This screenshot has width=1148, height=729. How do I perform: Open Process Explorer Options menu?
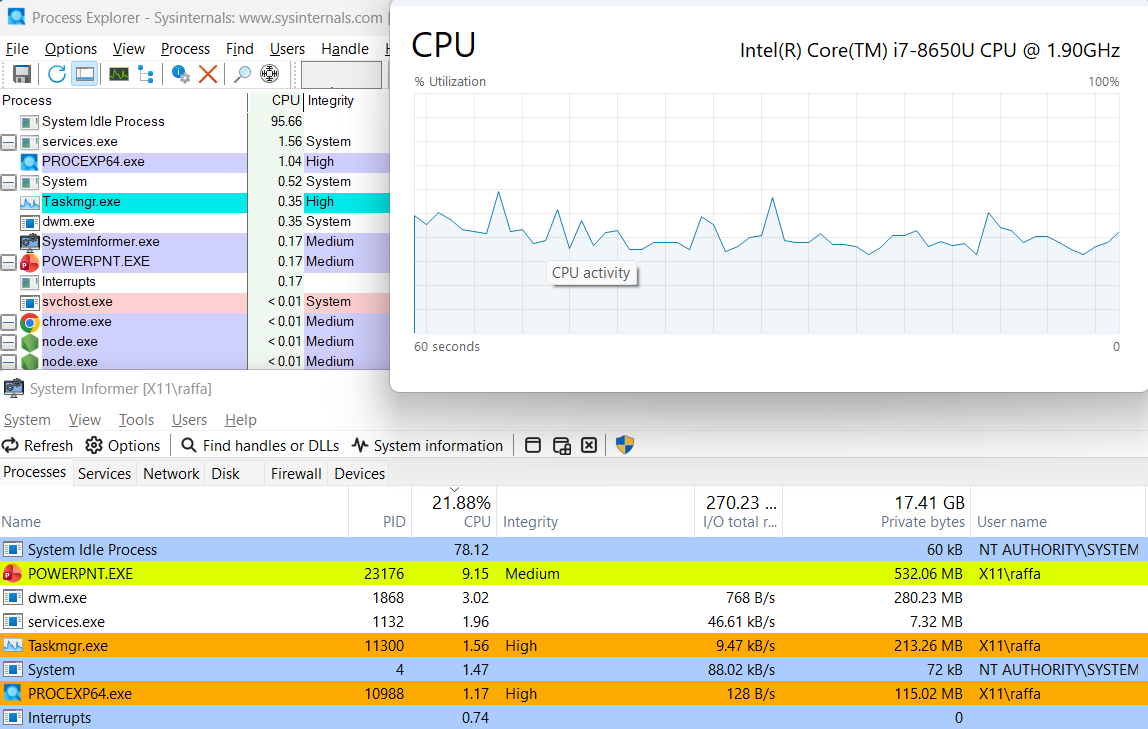pyautogui.click(x=71, y=49)
